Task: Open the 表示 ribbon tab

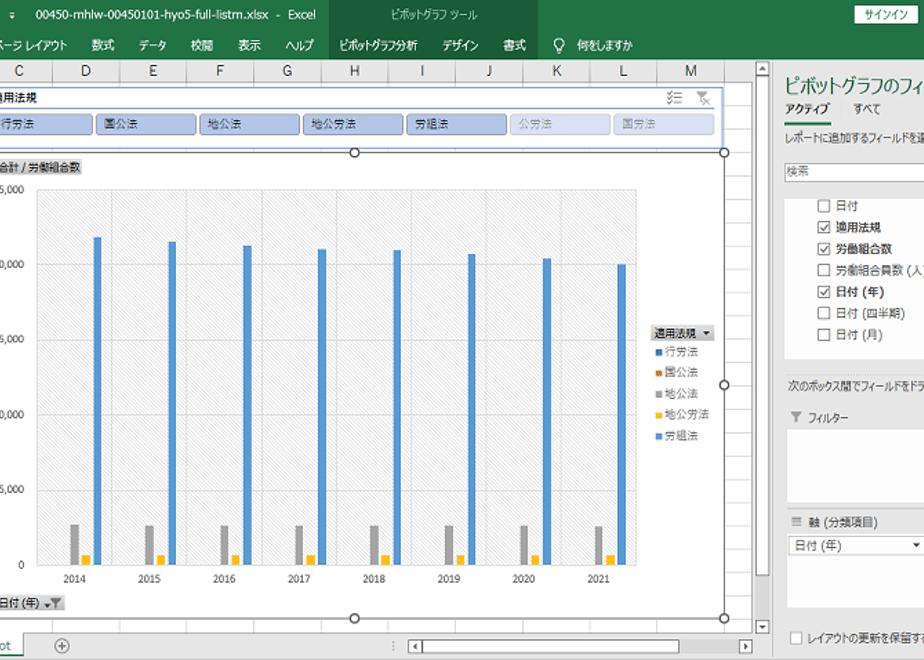Action: (249, 45)
